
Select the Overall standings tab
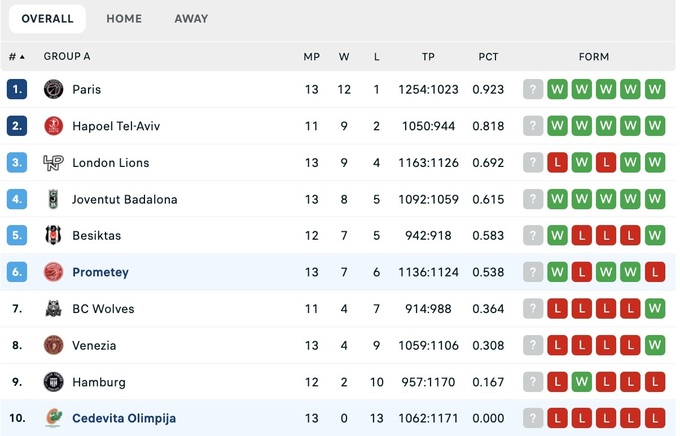pos(47,19)
